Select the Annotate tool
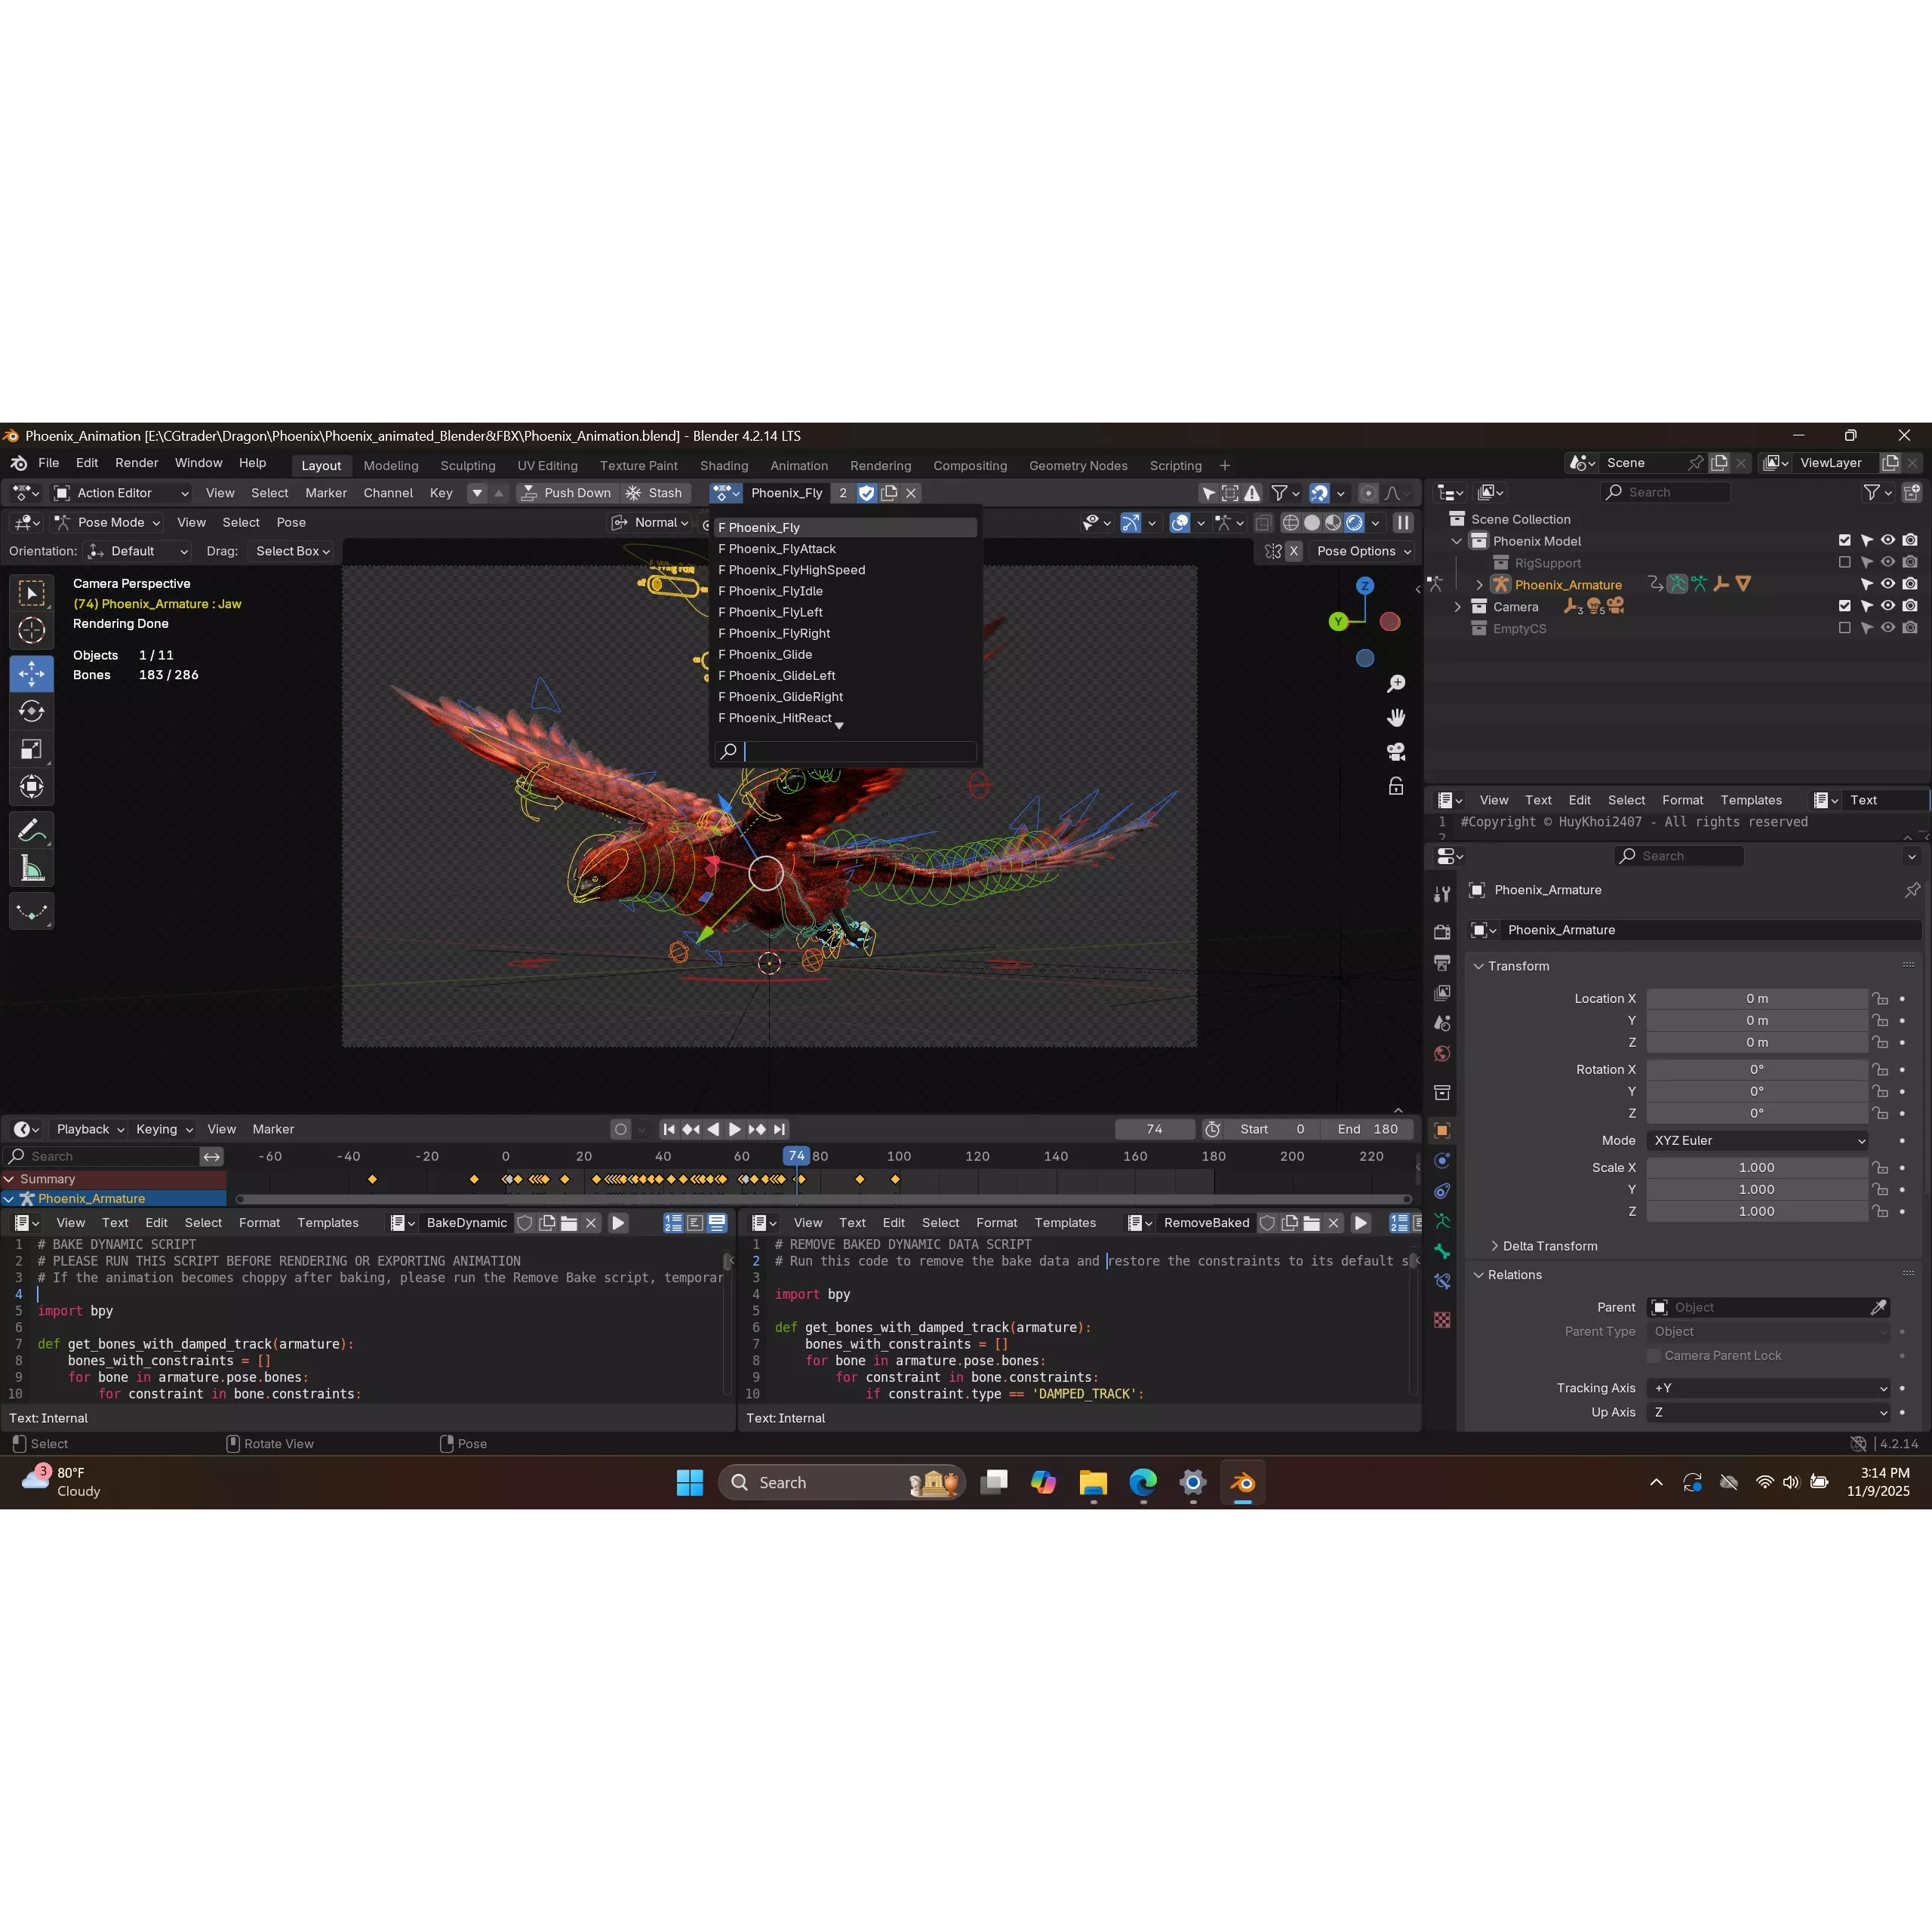Screen dimensions: 1932x1932 pyautogui.click(x=31, y=829)
